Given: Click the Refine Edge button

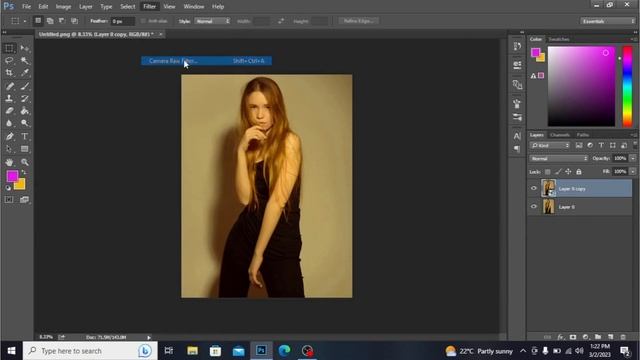Looking at the screenshot, I should 358,21.
